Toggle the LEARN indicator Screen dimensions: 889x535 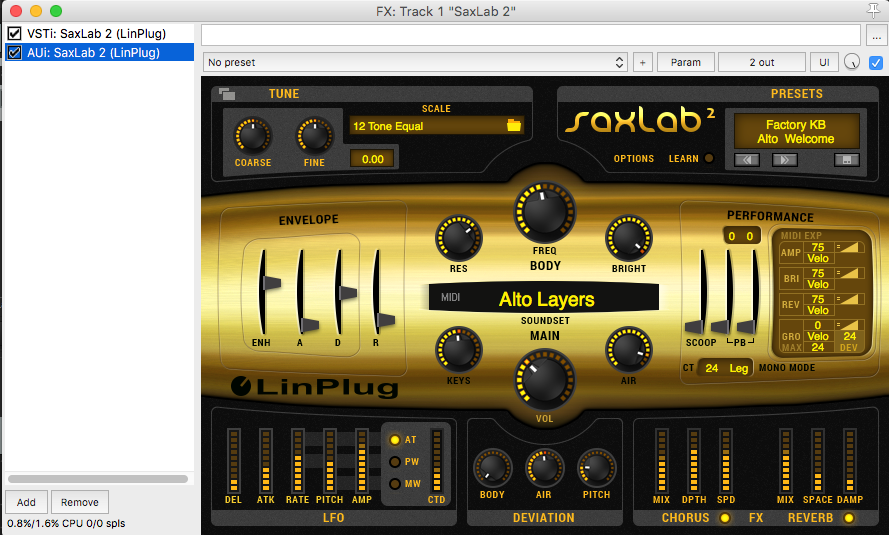709,159
